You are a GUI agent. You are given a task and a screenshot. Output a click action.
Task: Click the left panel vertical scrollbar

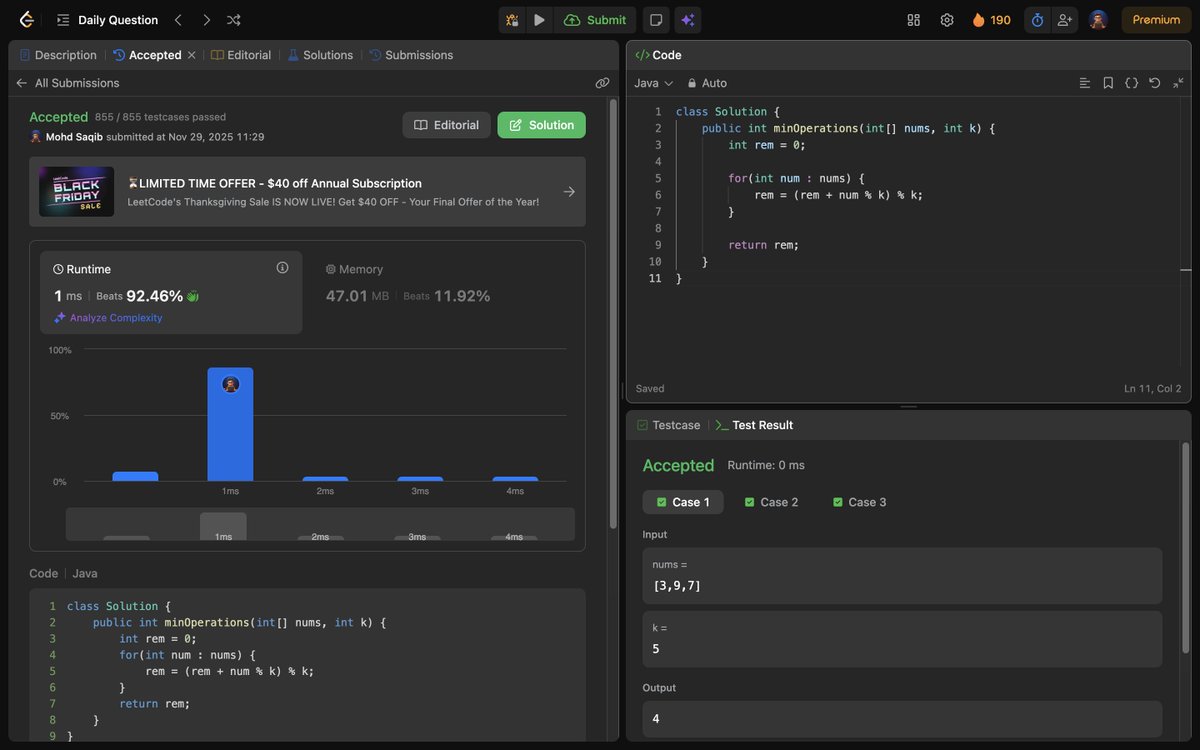[614, 313]
